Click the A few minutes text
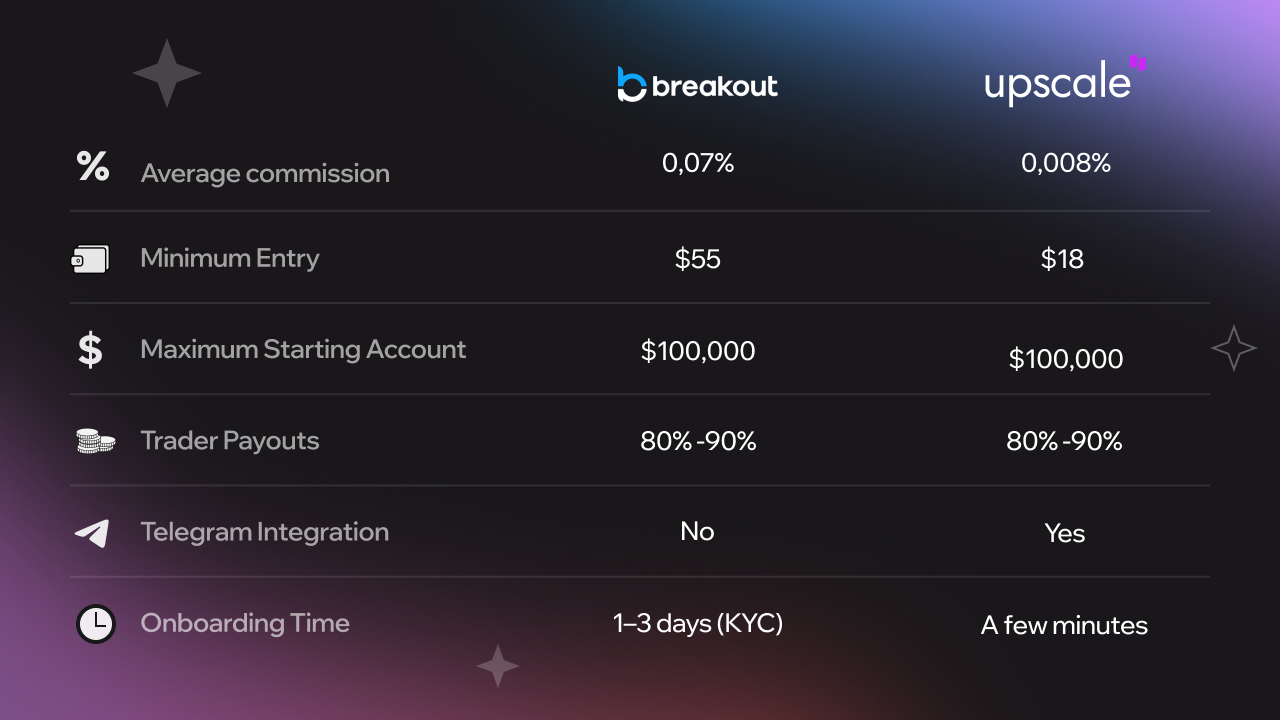The width and height of the screenshot is (1280, 720). tap(1064, 626)
